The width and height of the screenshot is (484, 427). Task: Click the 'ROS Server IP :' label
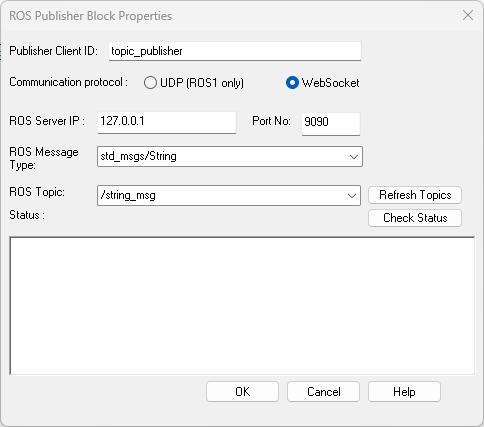pyautogui.click(x=47, y=121)
